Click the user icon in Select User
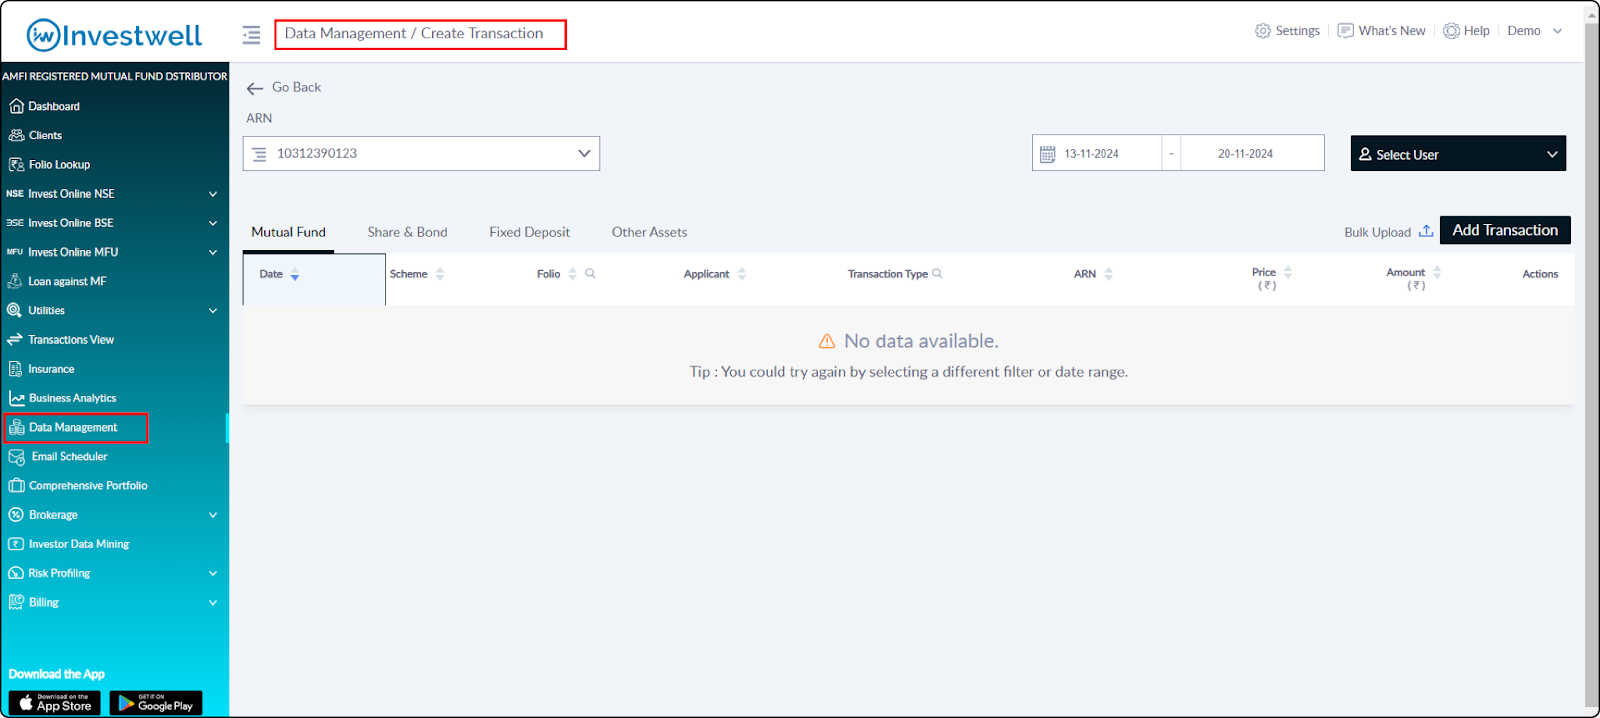Viewport: 1600px width, 718px height. click(1365, 154)
